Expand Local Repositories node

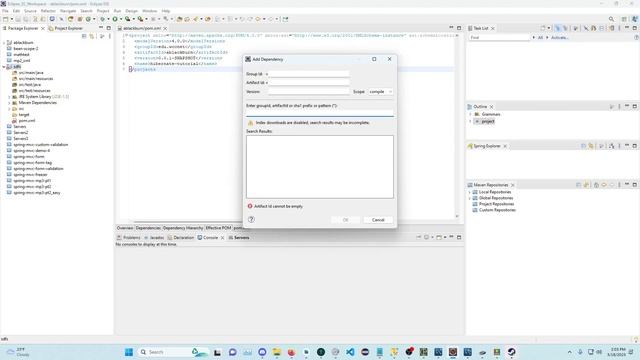coord(469,192)
